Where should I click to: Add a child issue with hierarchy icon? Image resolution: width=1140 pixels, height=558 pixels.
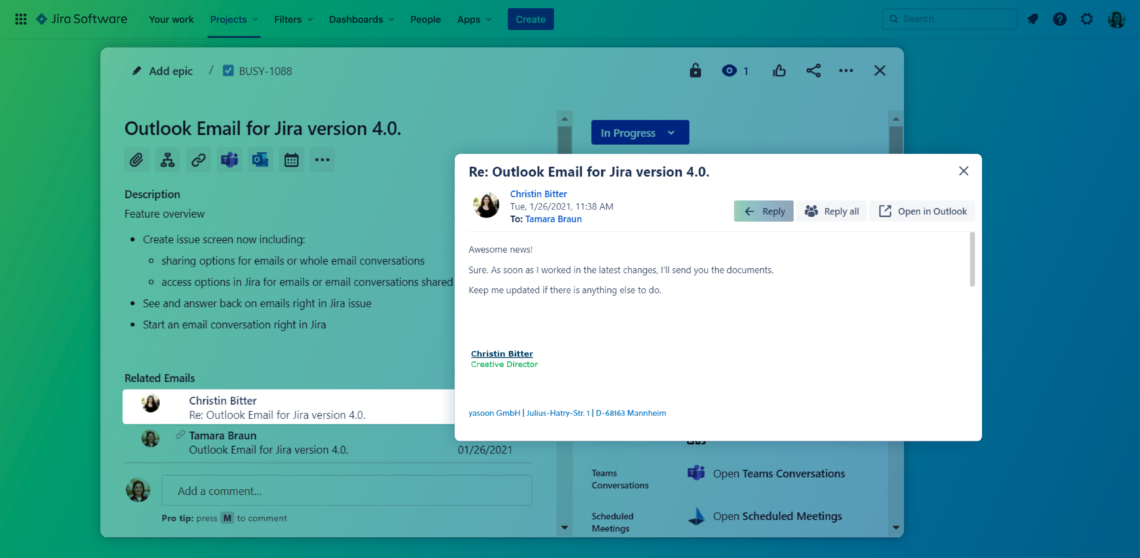tap(168, 160)
